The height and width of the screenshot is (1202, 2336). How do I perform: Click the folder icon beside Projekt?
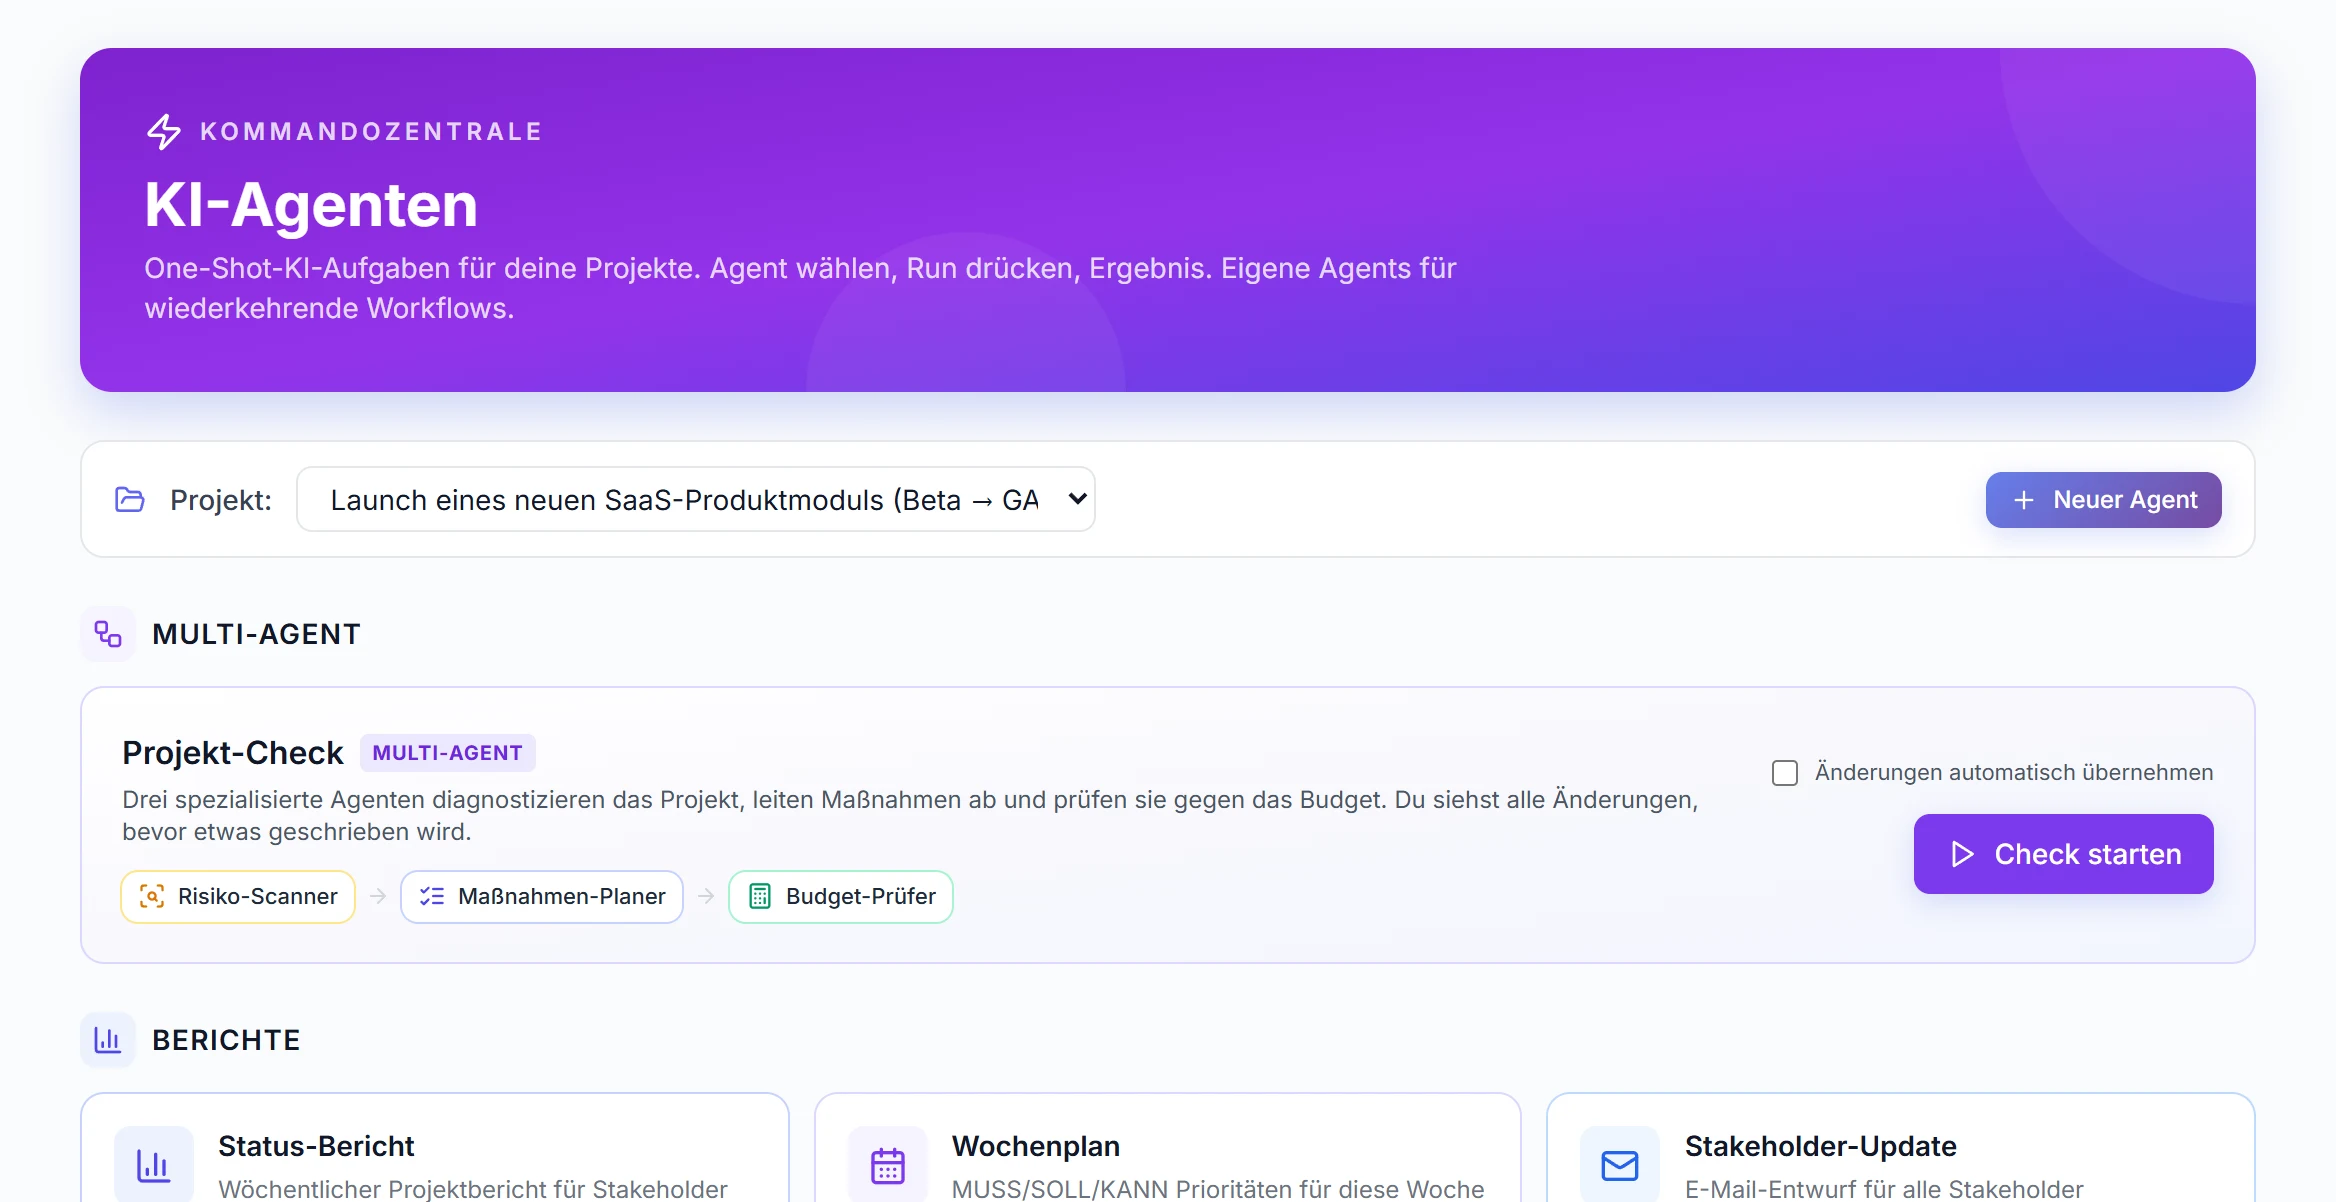coord(130,499)
